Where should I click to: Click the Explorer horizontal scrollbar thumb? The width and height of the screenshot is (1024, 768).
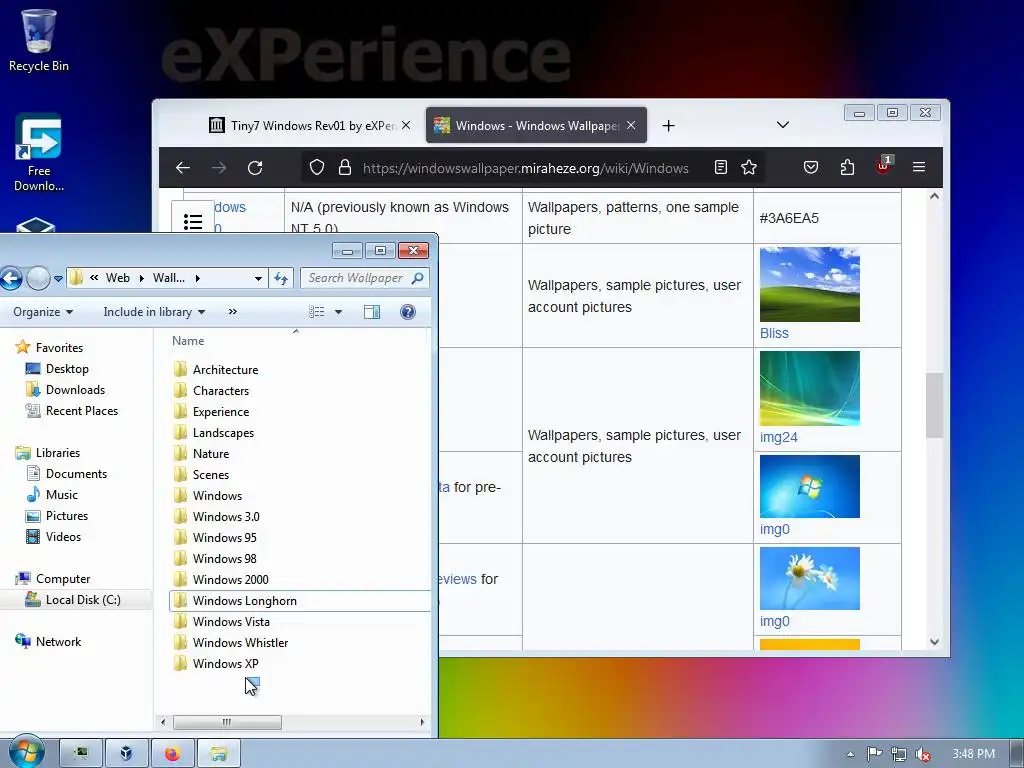coord(227,722)
